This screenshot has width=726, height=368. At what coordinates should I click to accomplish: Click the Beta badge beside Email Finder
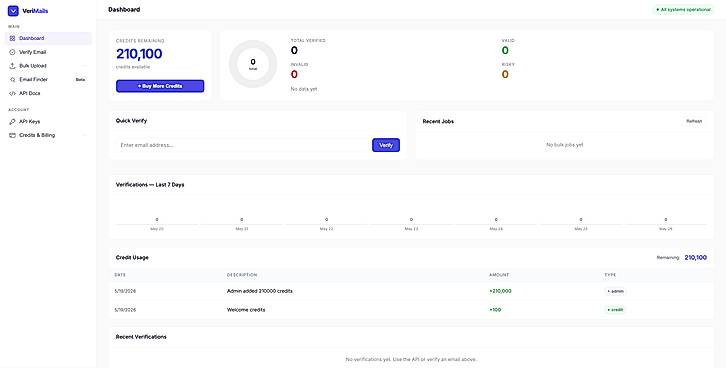[x=80, y=80]
